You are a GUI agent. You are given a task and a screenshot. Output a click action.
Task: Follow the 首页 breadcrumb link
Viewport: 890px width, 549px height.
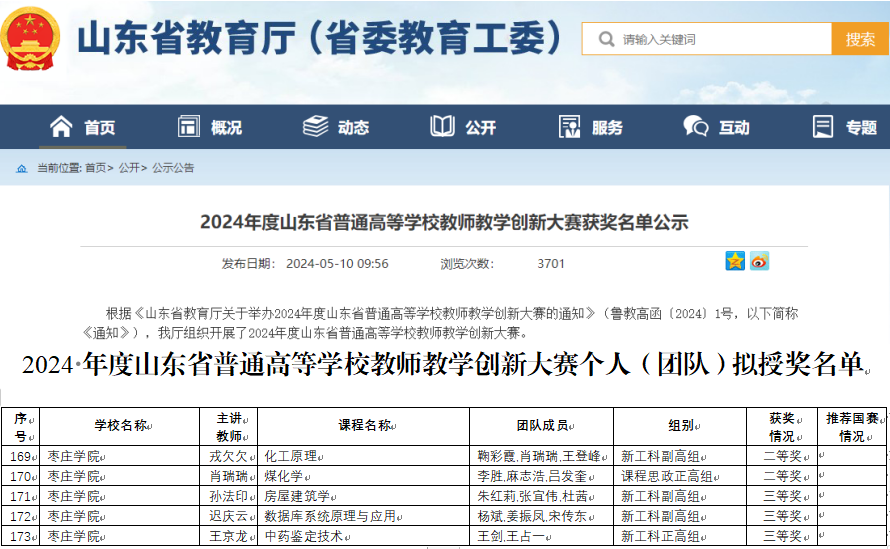(95, 169)
